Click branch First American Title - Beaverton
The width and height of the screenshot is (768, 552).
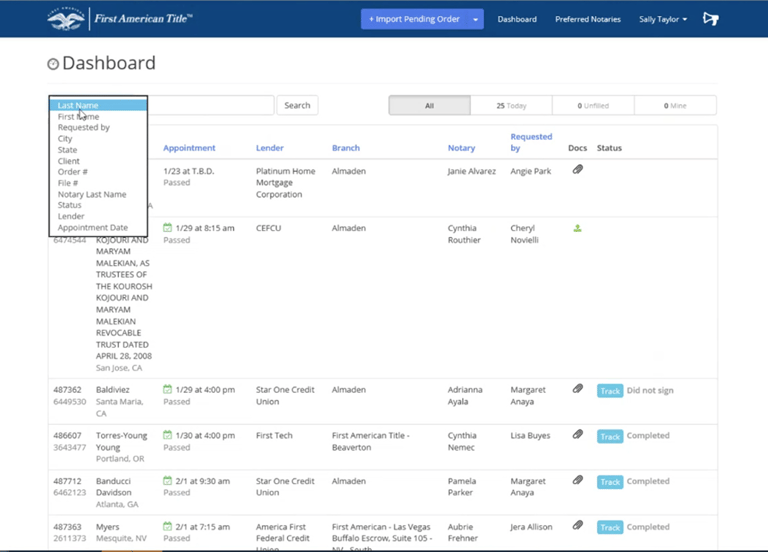[371, 441]
